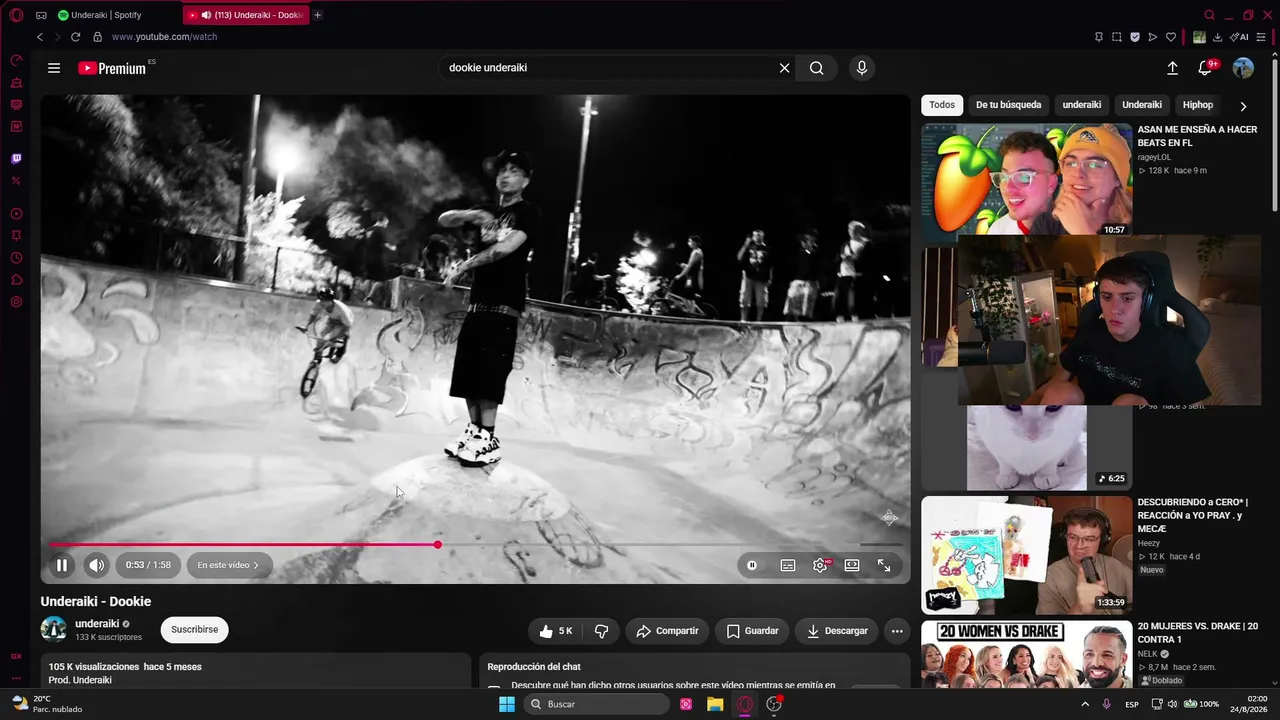Open the YouTube notifications bell
The height and width of the screenshot is (720, 1280).
1206,68
